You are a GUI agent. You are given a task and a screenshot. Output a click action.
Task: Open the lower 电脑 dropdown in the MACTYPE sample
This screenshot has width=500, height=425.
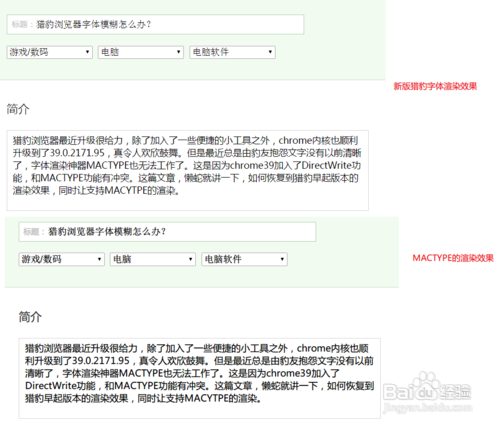[x=153, y=259]
